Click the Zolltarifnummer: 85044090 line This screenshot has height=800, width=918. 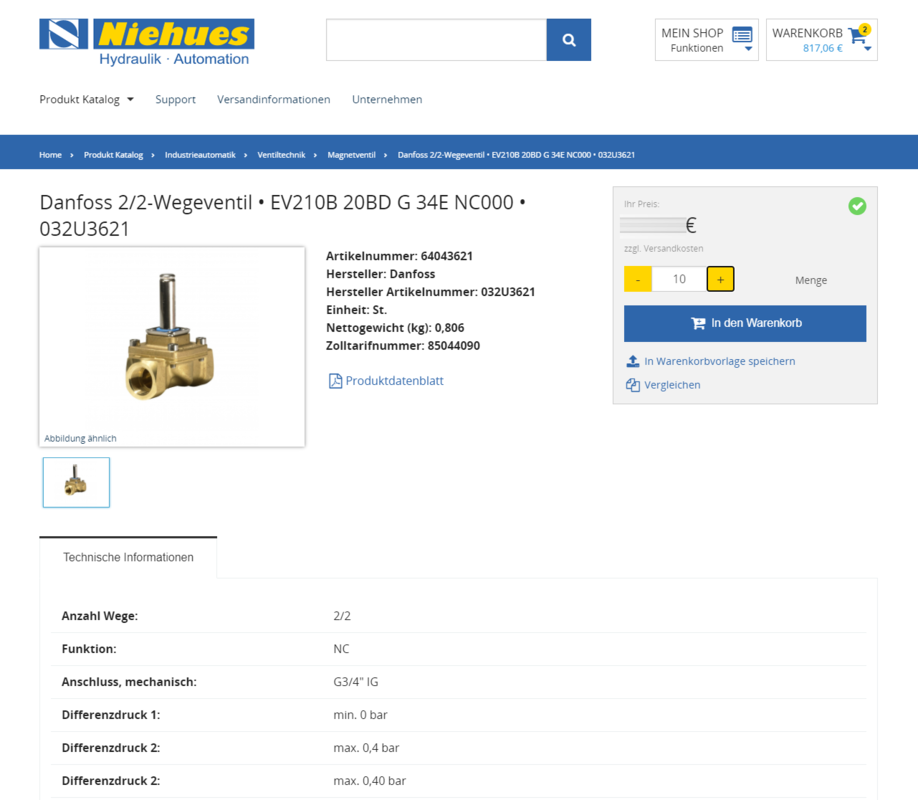click(403, 346)
